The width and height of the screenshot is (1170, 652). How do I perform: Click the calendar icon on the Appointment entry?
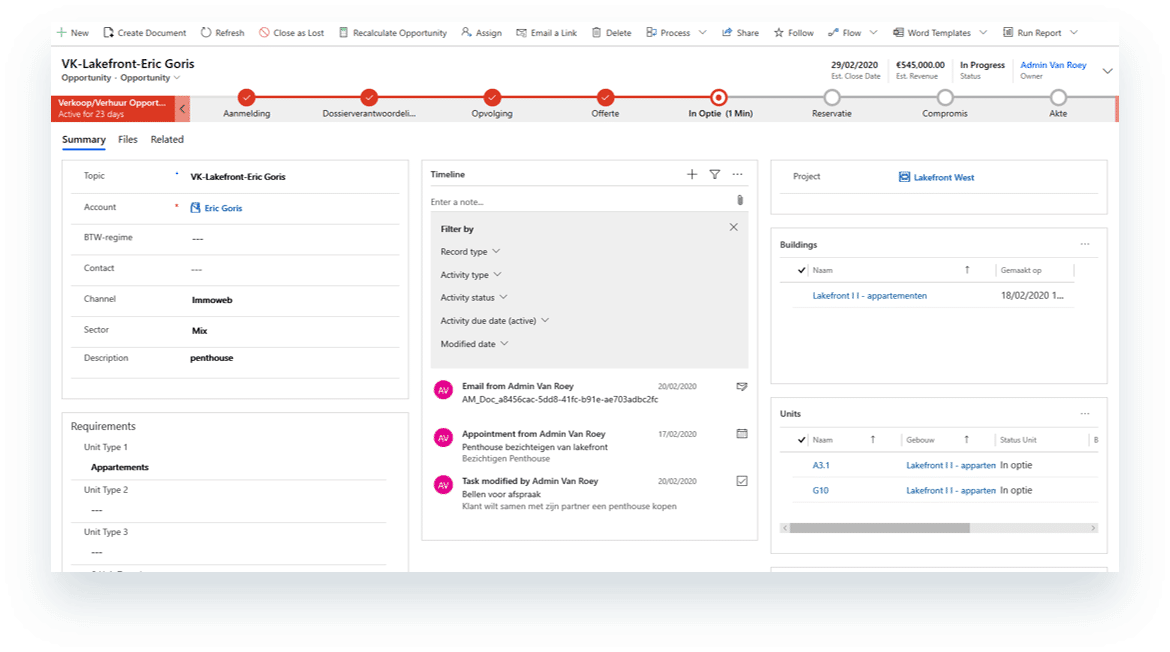[x=742, y=433]
